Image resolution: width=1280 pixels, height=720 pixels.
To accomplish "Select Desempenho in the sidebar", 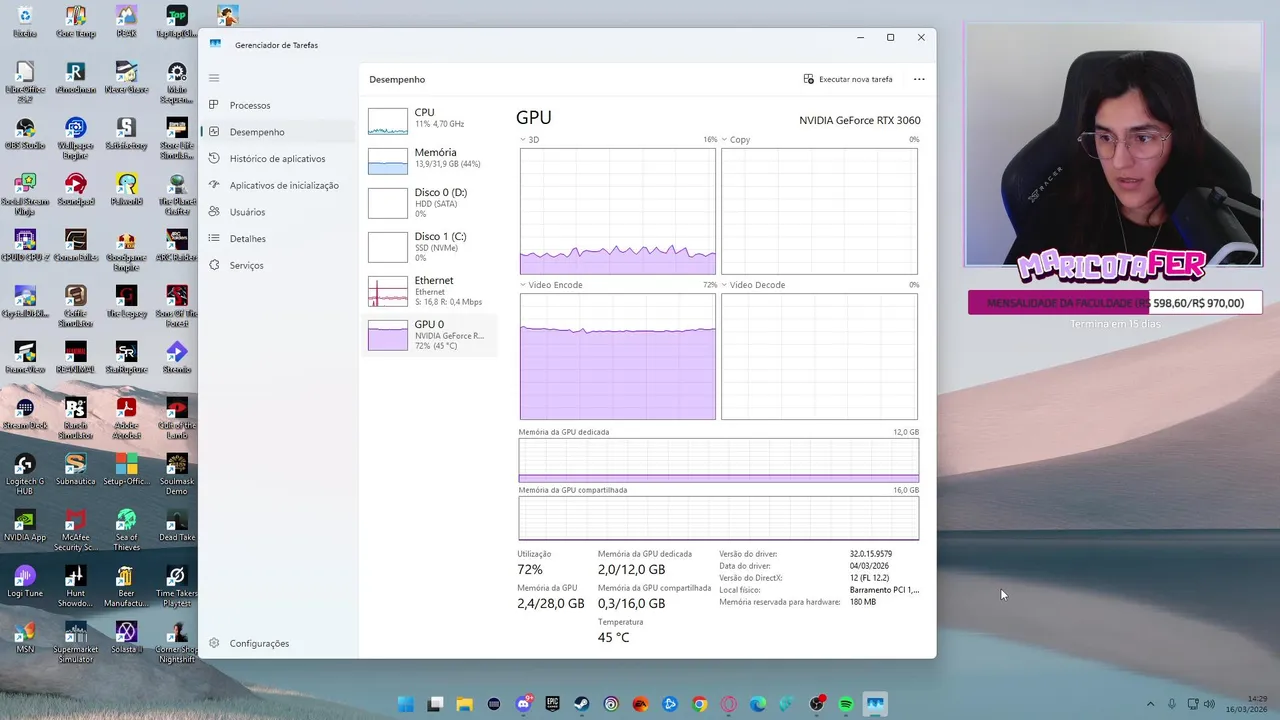I will tap(277, 132).
